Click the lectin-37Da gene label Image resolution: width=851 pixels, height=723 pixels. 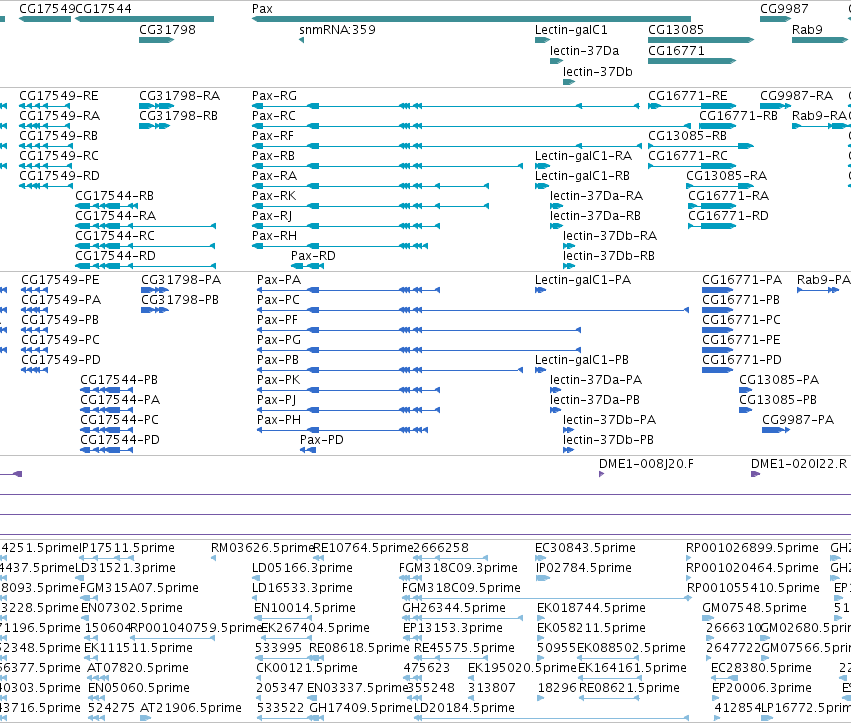click(585, 51)
